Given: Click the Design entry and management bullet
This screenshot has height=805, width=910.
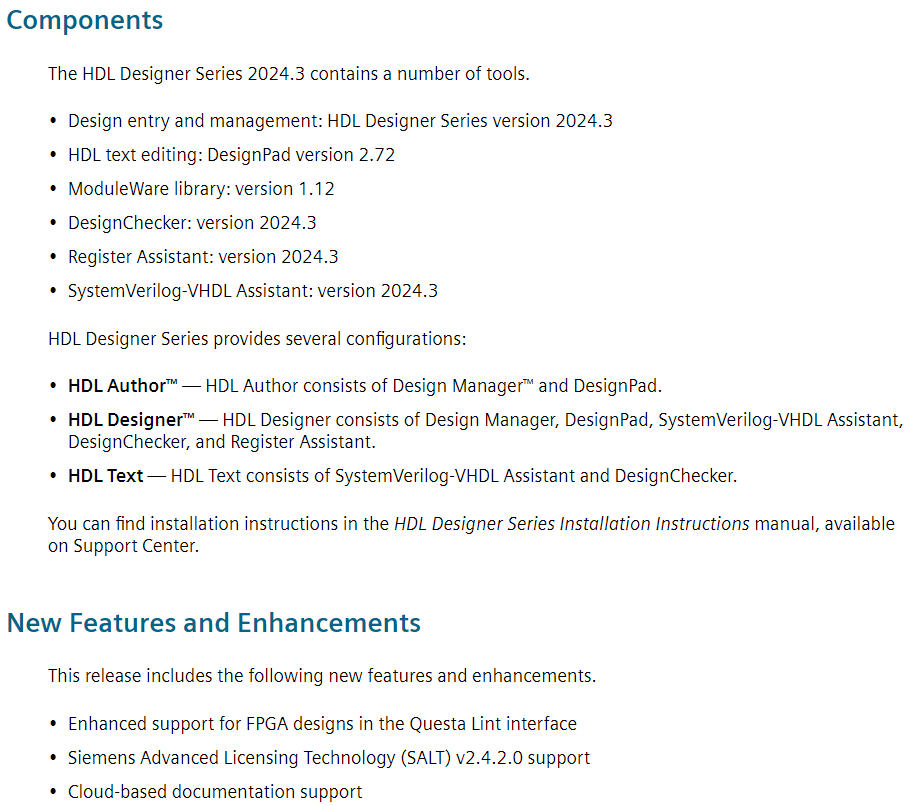Looking at the screenshot, I should coord(340,121).
